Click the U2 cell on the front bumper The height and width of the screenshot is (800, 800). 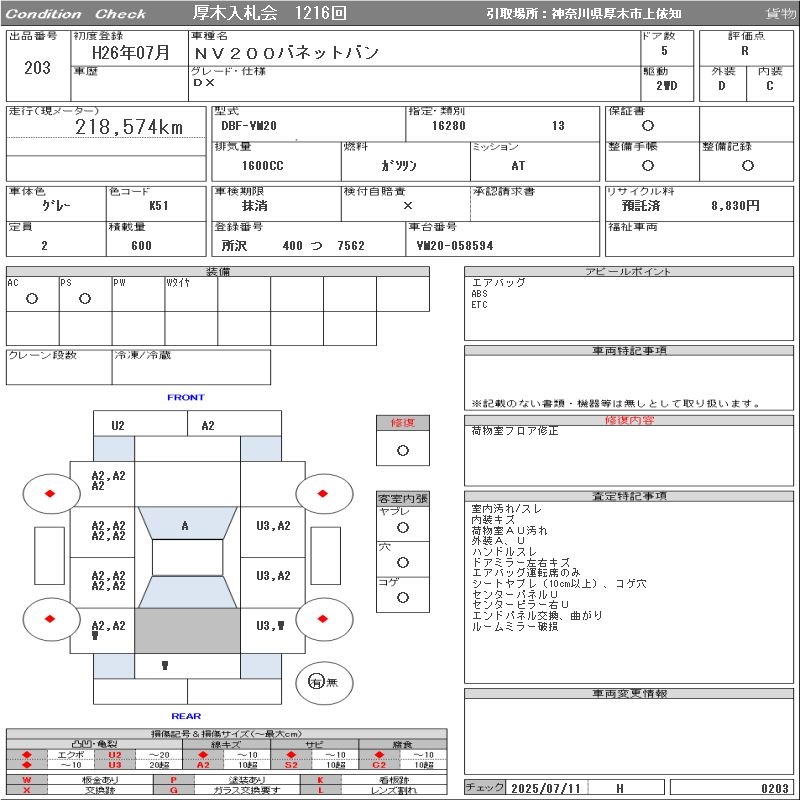[x=118, y=425]
